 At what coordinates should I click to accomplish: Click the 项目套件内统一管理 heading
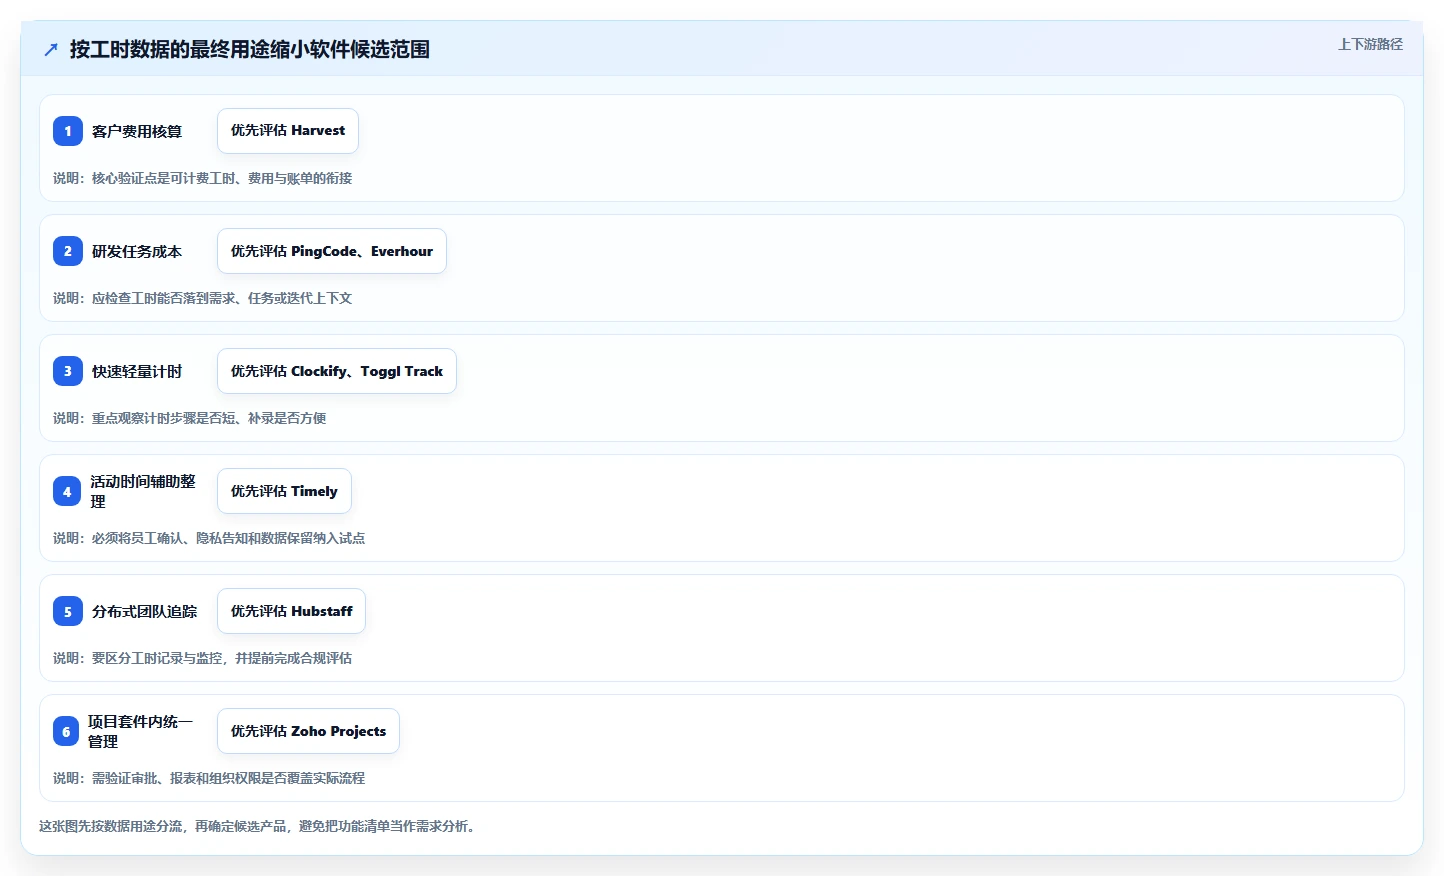[x=141, y=731]
